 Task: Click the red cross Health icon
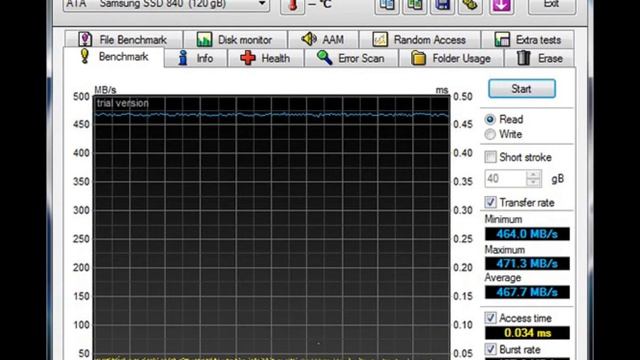coord(247,58)
